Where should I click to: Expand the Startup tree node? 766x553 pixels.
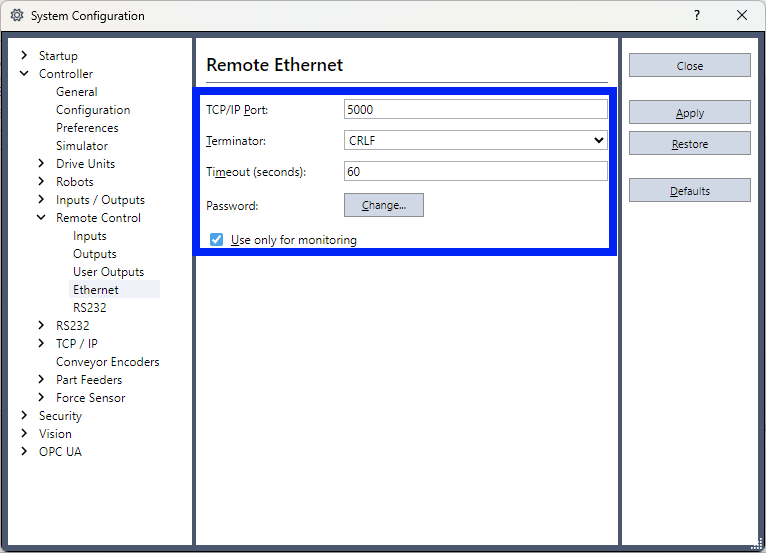tap(24, 56)
